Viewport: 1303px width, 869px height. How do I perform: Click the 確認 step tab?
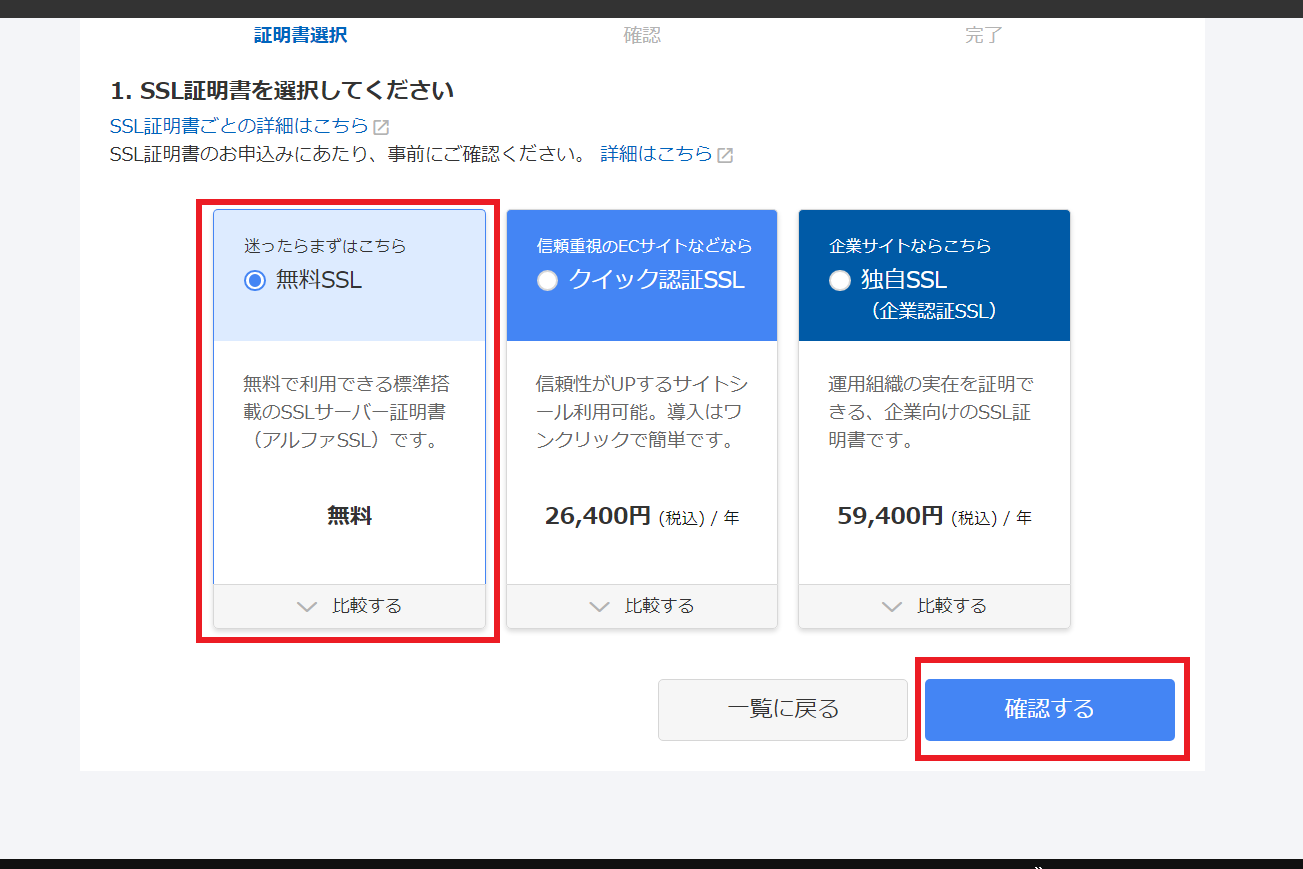(x=642, y=36)
